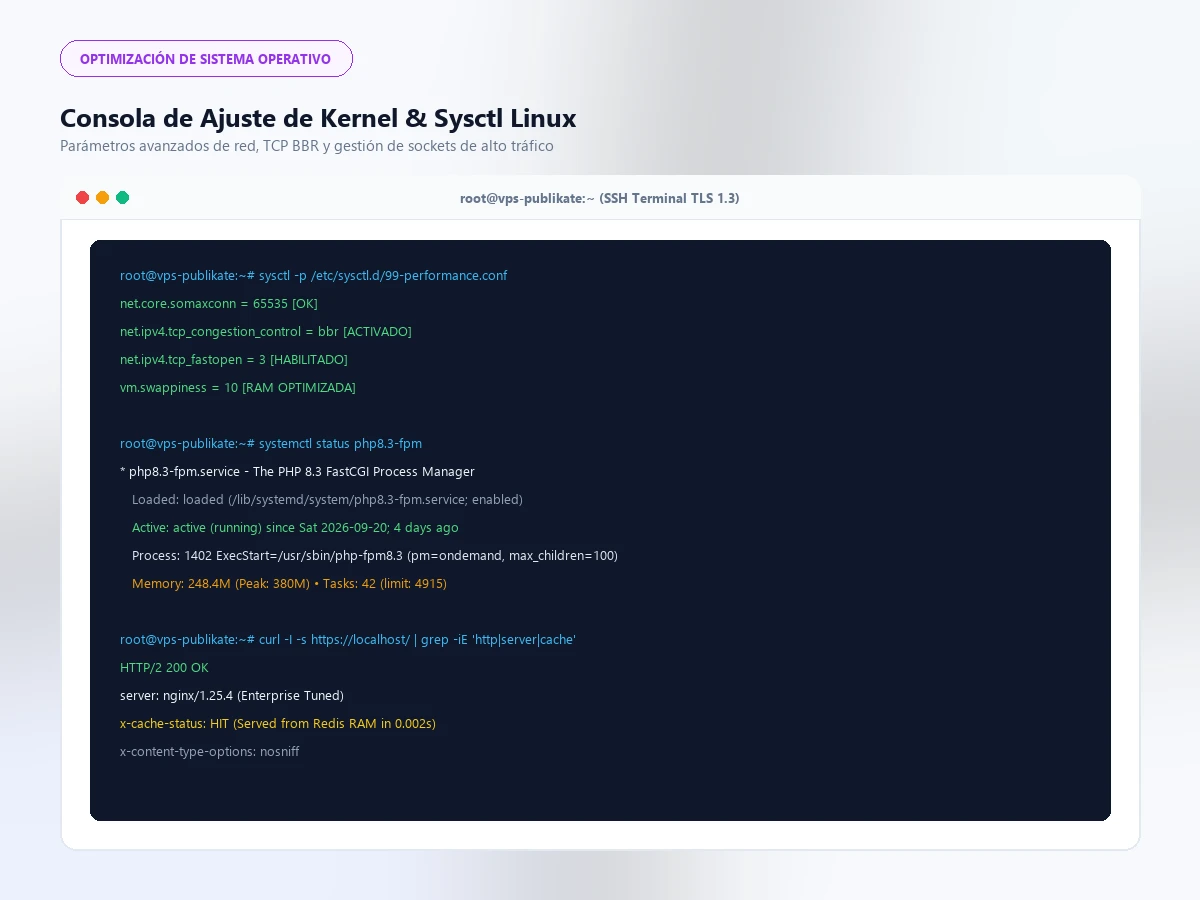Click the 'curl -I -s https://localhost/' command line
Image resolution: width=1200 pixels, height=900 pixels.
(348, 639)
